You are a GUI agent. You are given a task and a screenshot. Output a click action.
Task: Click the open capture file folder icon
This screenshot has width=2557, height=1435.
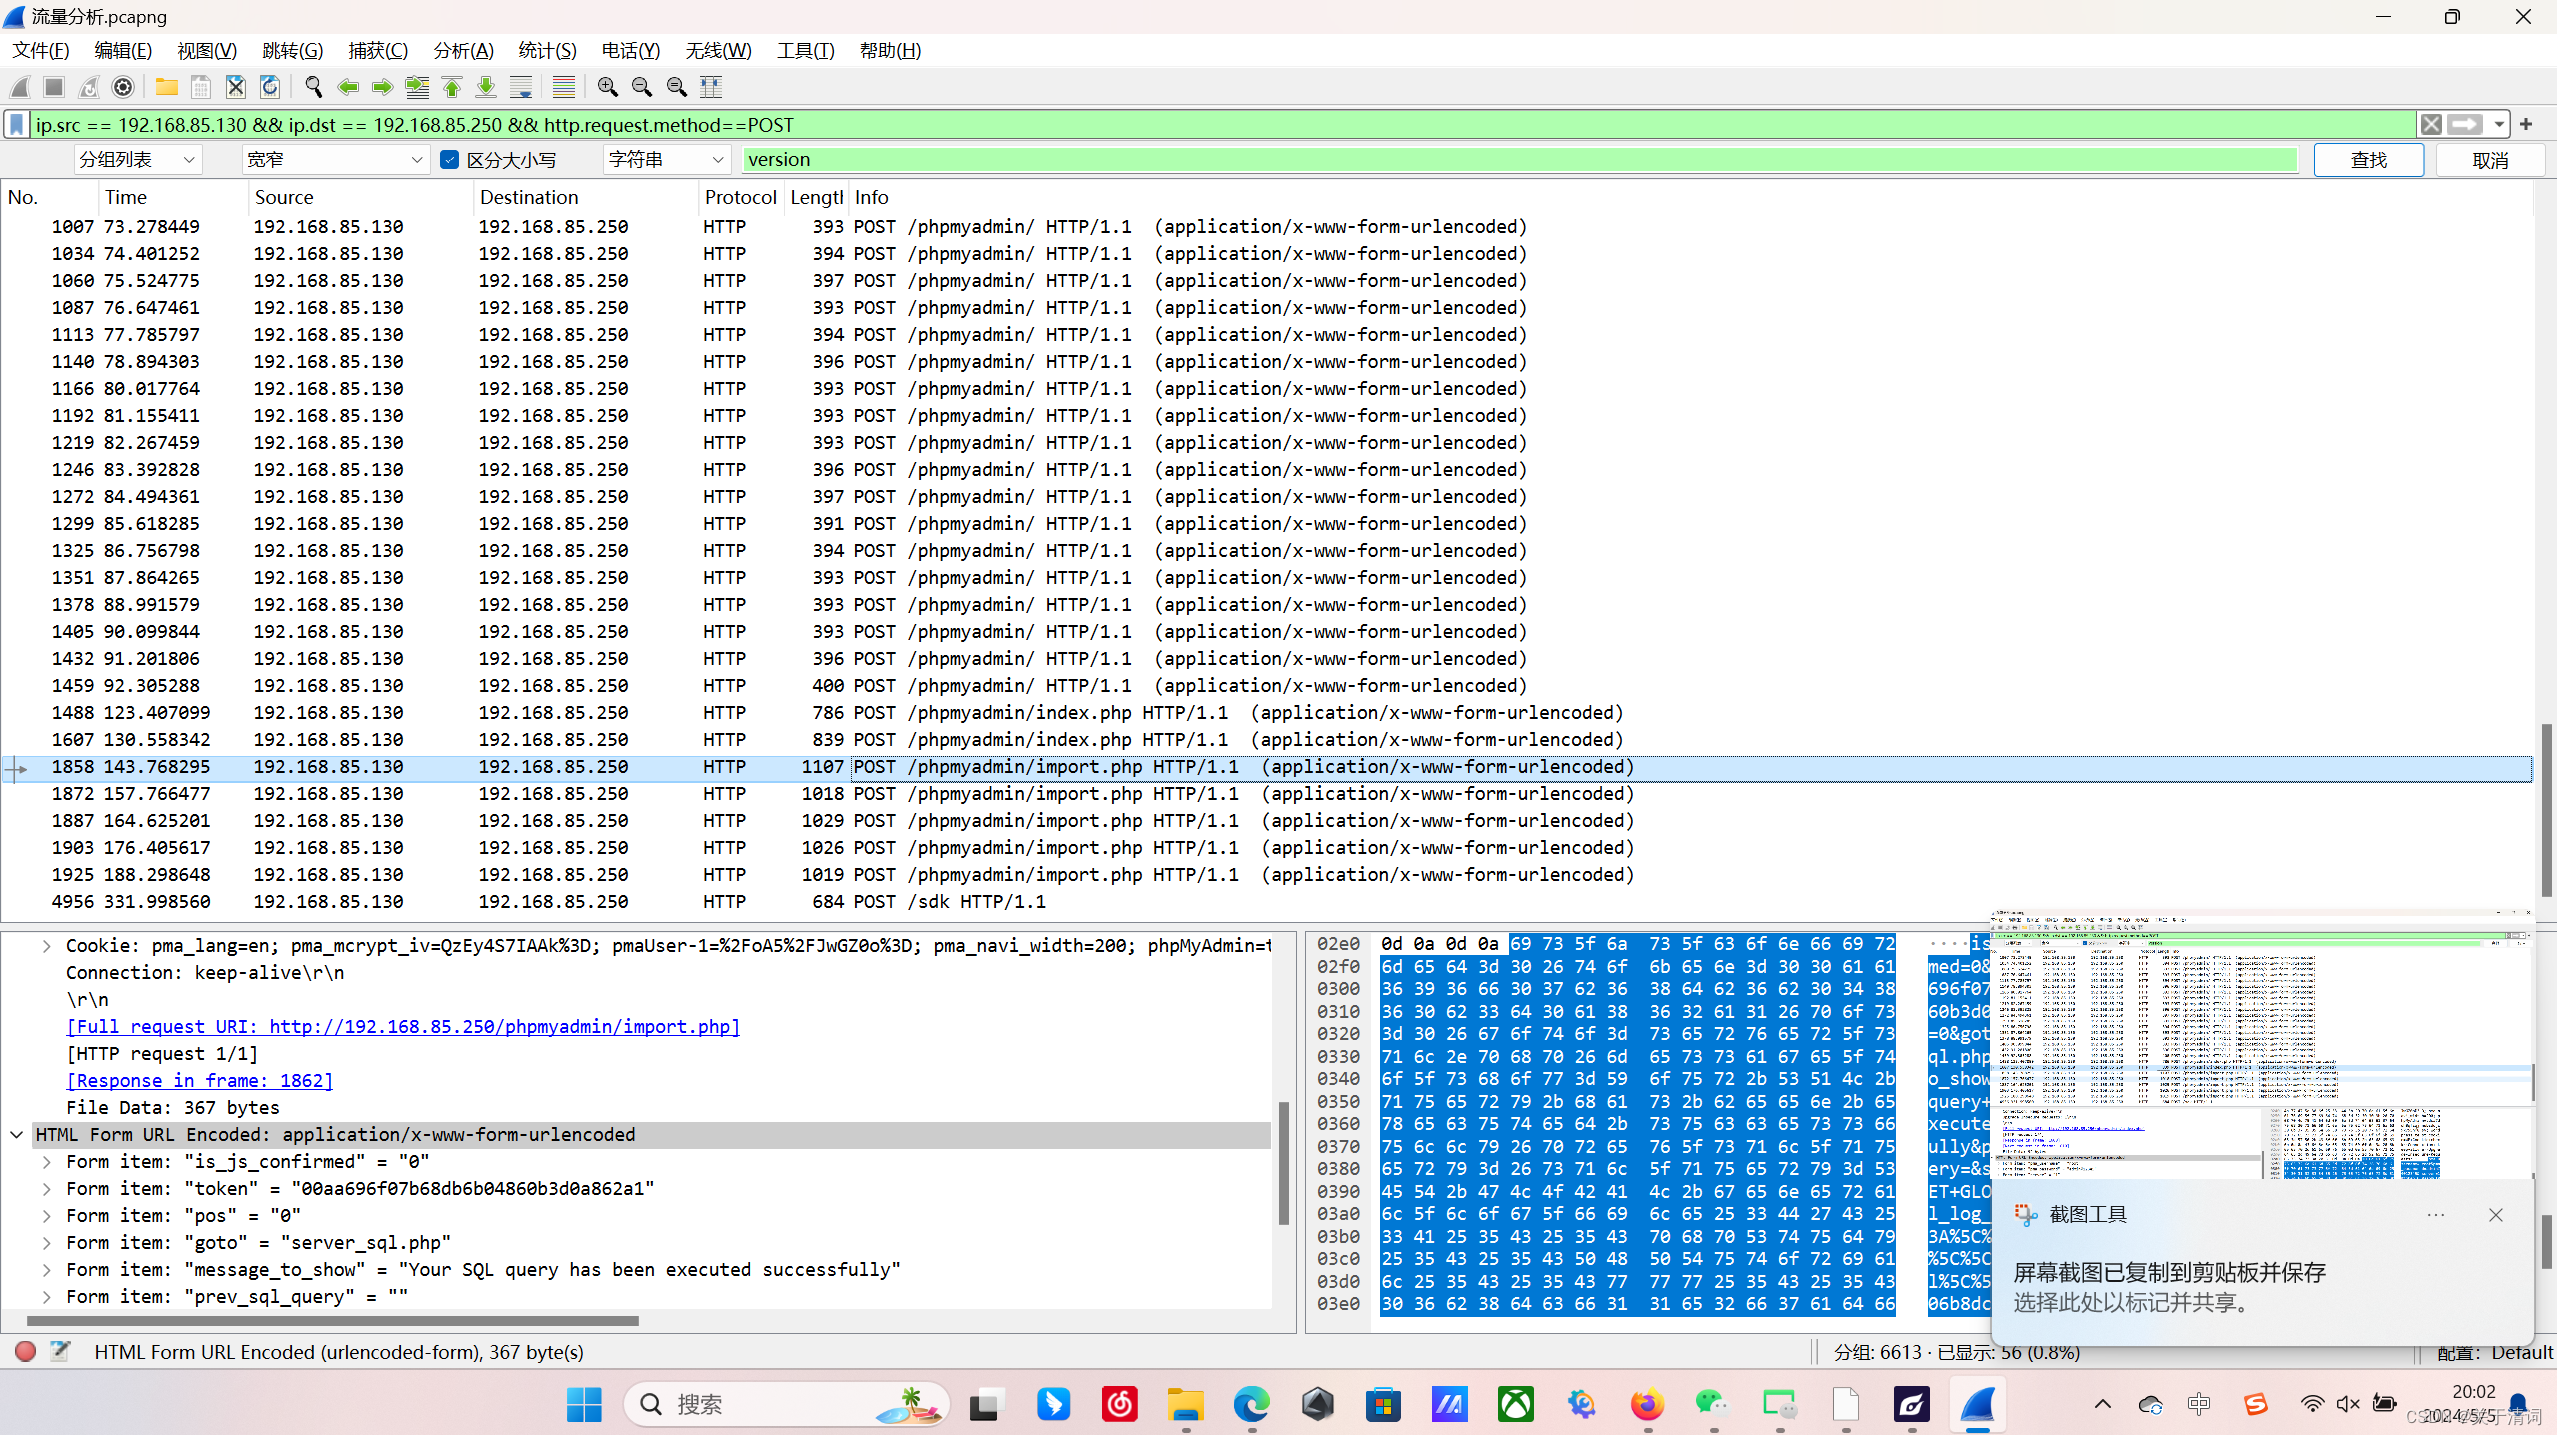click(166, 87)
